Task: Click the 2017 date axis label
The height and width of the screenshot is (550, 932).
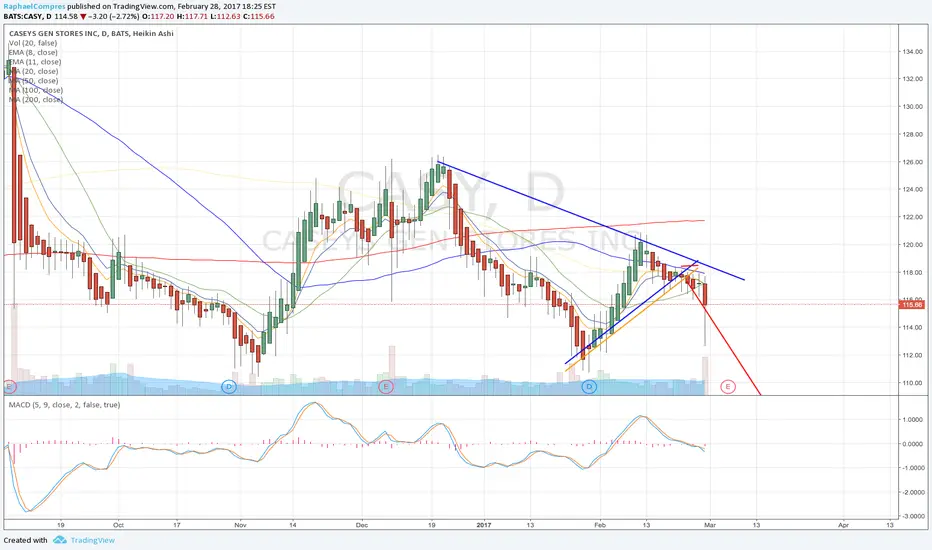Action: (484, 525)
